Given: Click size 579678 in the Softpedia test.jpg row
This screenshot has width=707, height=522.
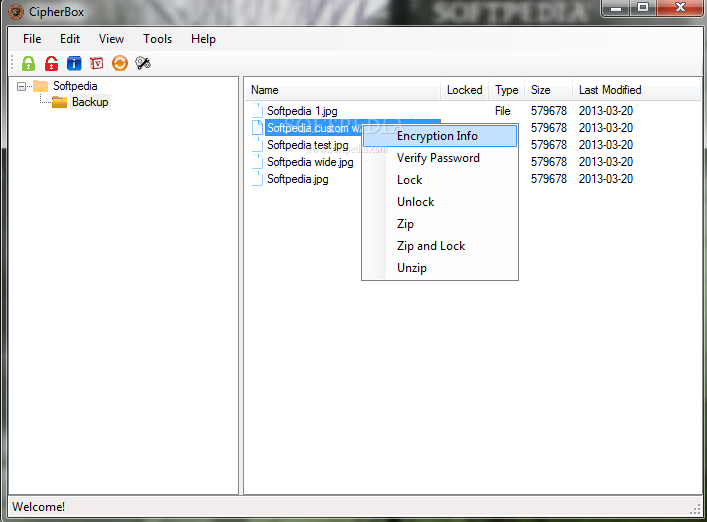Looking at the screenshot, I should pyautogui.click(x=549, y=145).
